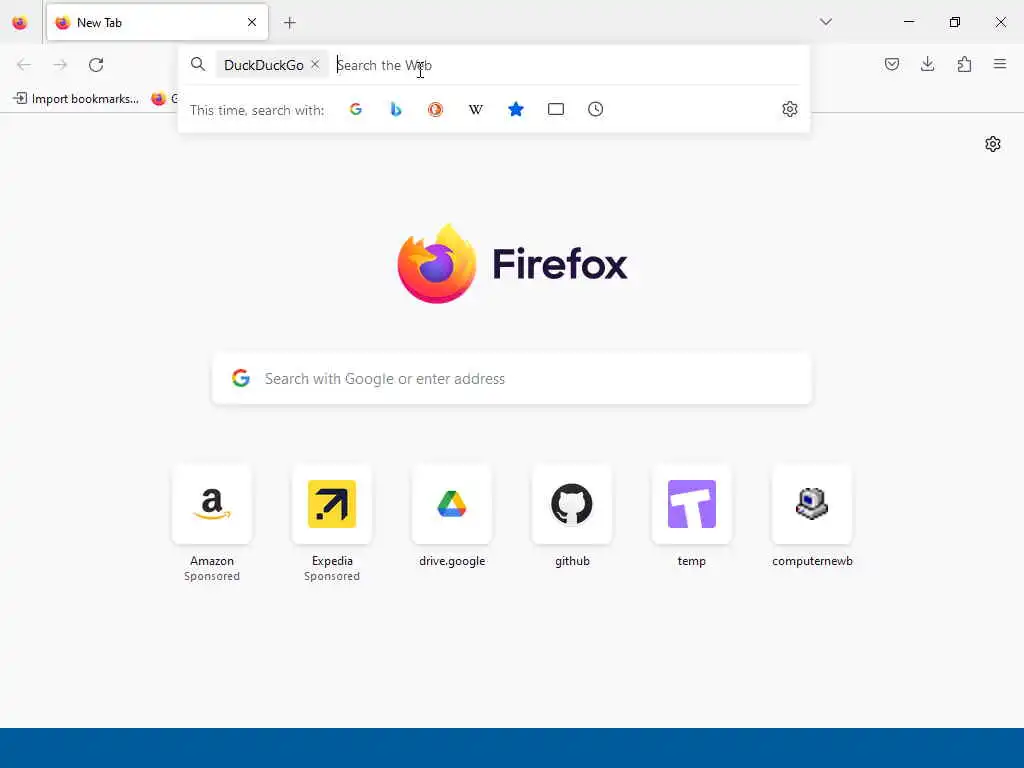
Task: Expand the list all tabs chevron
Action: [825, 22]
